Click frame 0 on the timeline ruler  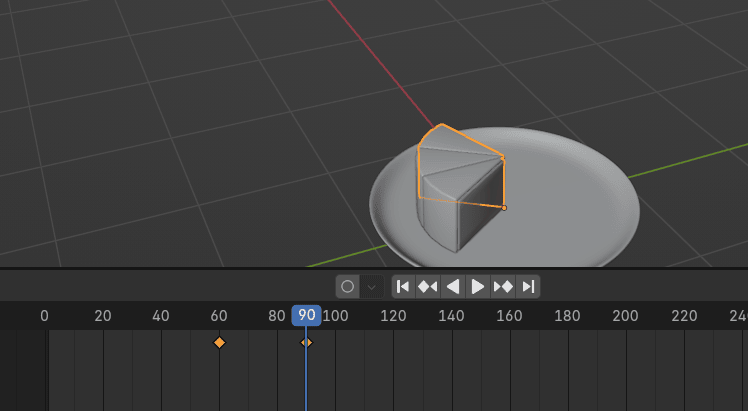[44, 316]
